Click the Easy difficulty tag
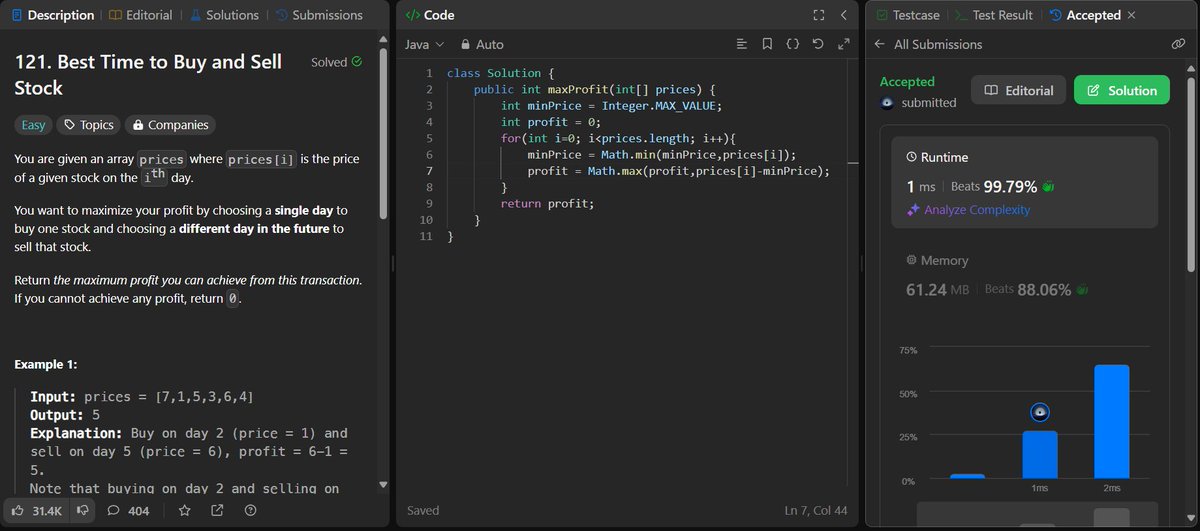The height and width of the screenshot is (531, 1200). [x=32, y=125]
